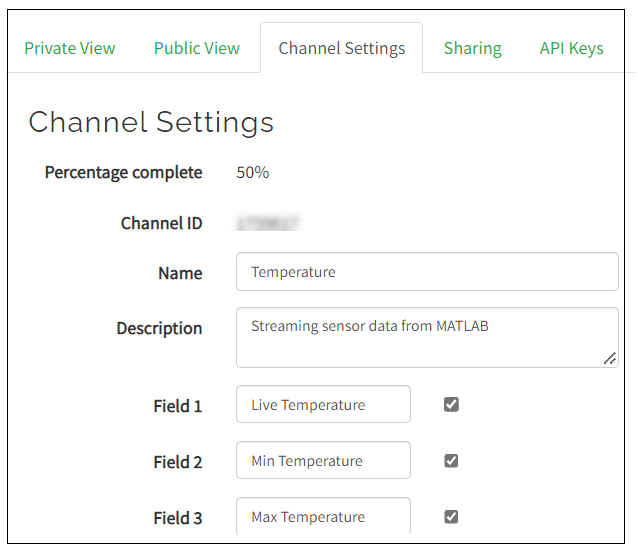Screen dimensions: 638x554
Task: Focus the Description text area
Action: [x=427, y=337]
